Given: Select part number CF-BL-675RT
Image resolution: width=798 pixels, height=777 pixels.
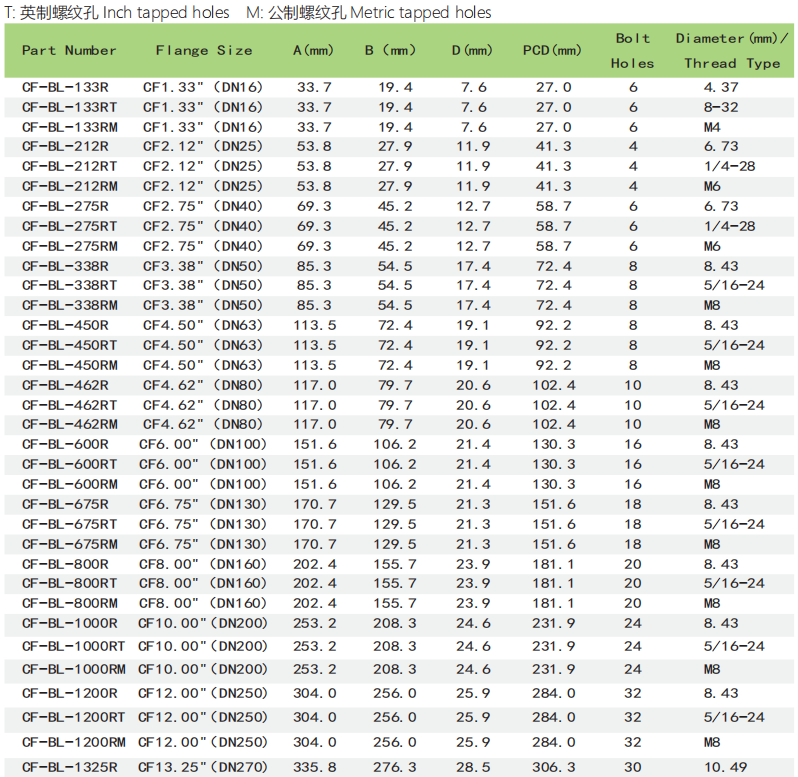Looking at the screenshot, I should [69, 524].
